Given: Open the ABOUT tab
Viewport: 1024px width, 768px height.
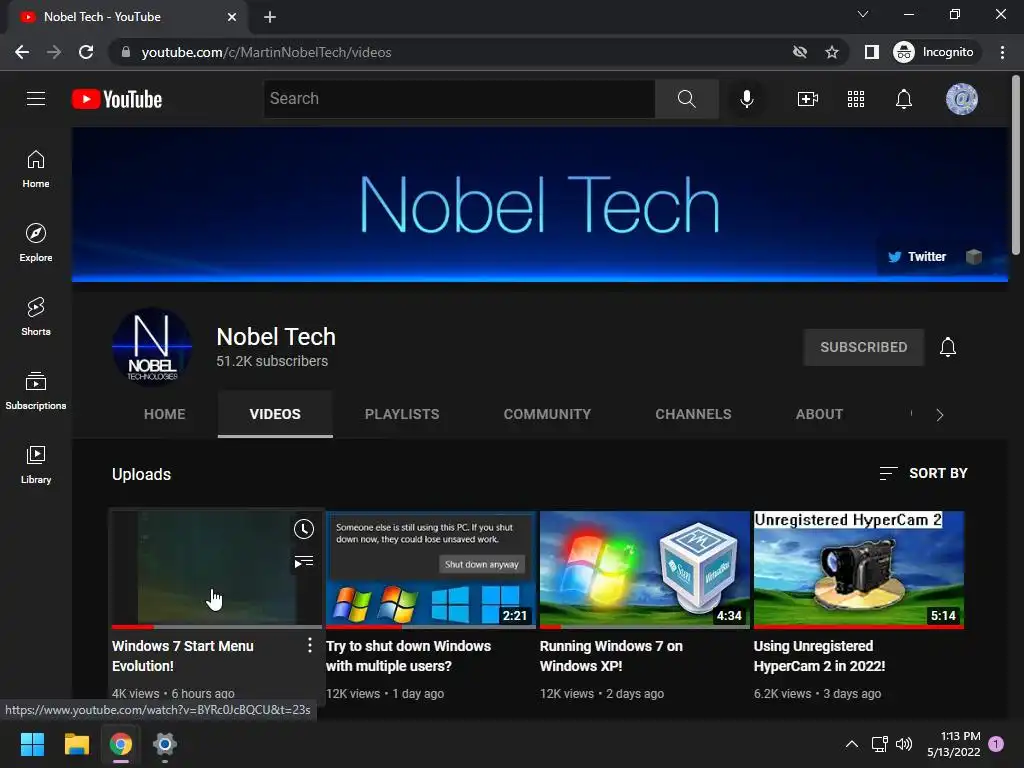Looking at the screenshot, I should pyautogui.click(x=819, y=414).
